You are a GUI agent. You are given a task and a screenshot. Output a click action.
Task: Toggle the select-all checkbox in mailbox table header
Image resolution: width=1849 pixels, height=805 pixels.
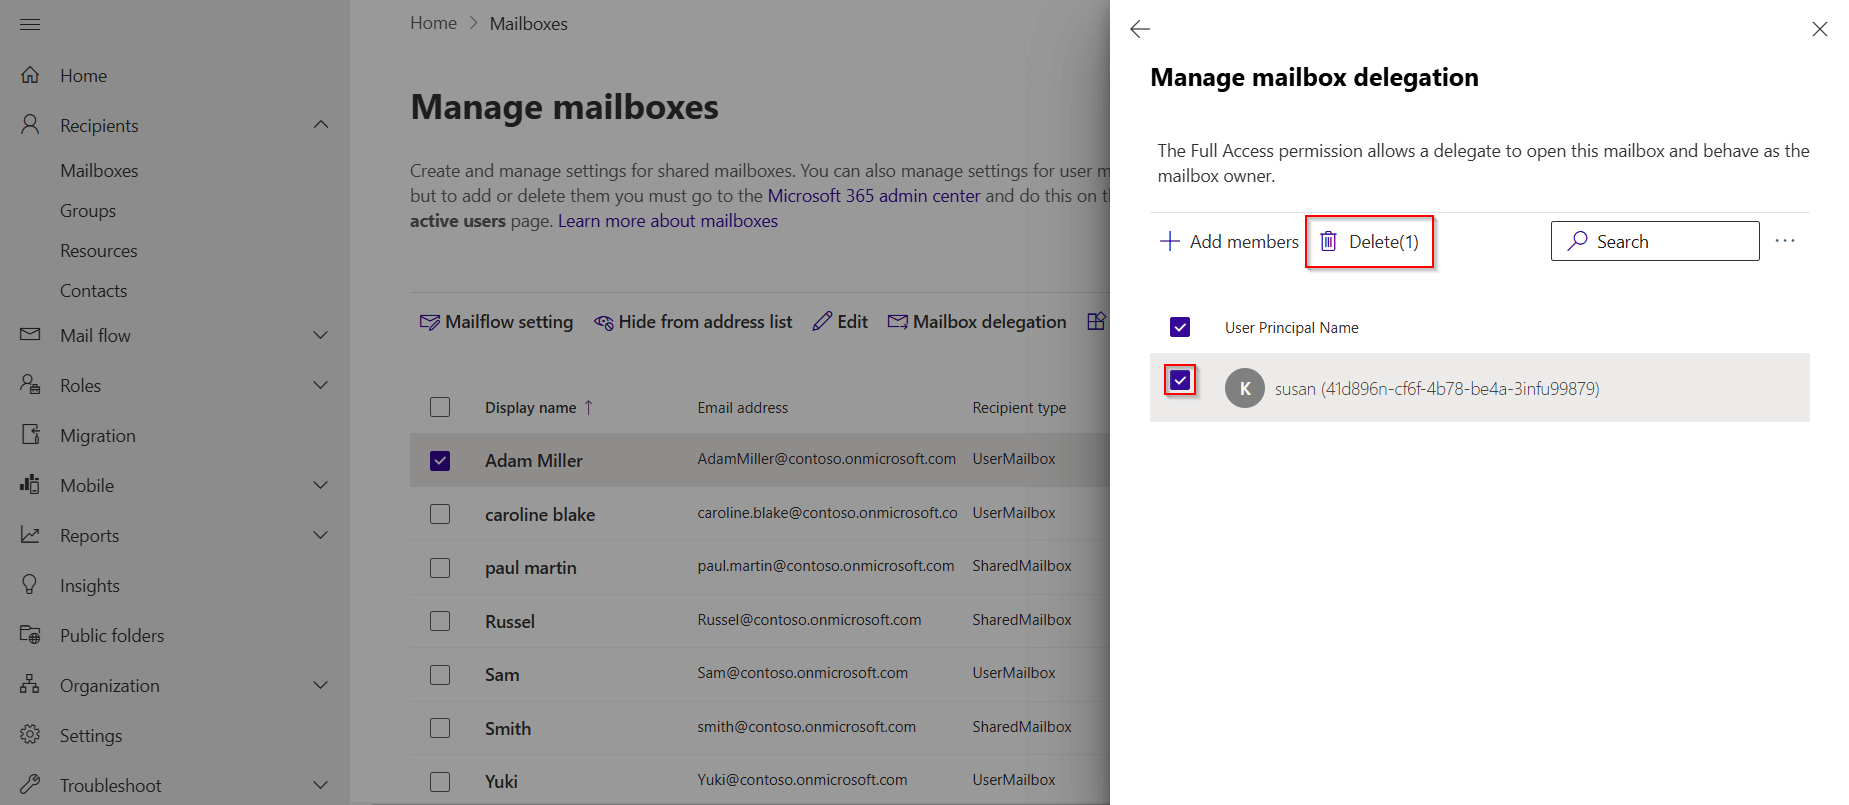pyautogui.click(x=440, y=407)
